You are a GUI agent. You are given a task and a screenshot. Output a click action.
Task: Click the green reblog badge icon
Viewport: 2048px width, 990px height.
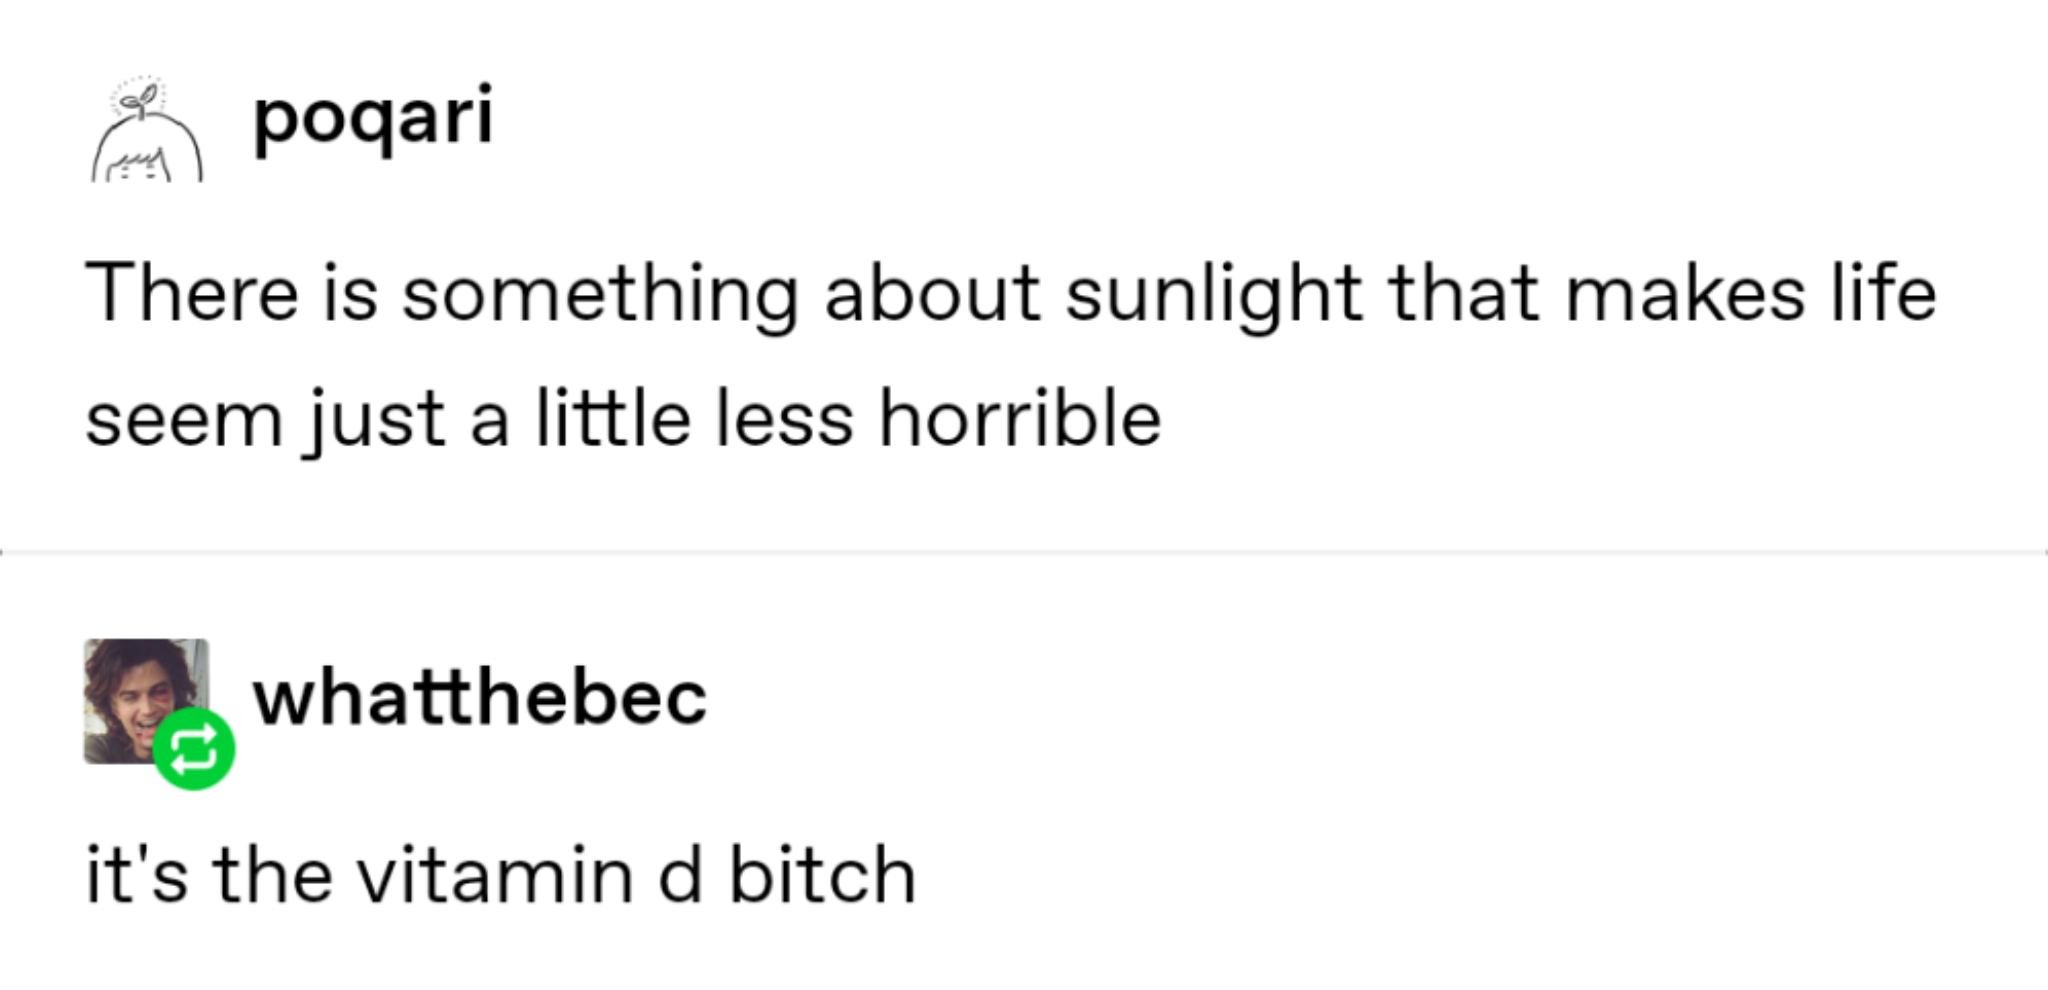pos(194,749)
